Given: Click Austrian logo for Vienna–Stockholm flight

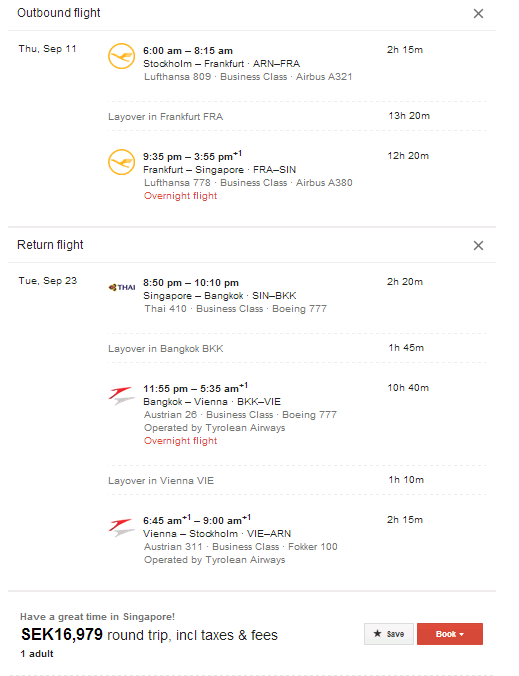Looking at the screenshot, I should point(121,528).
